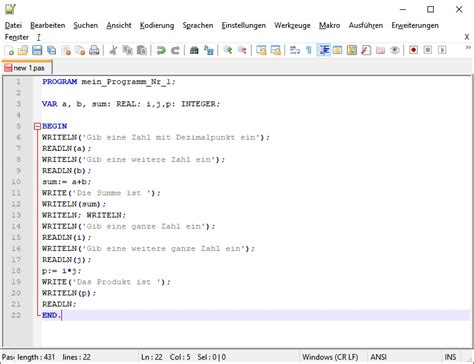Screen dimensions: 474x364
Task: Expand the toolbar overflow chevron
Action: point(468,48)
